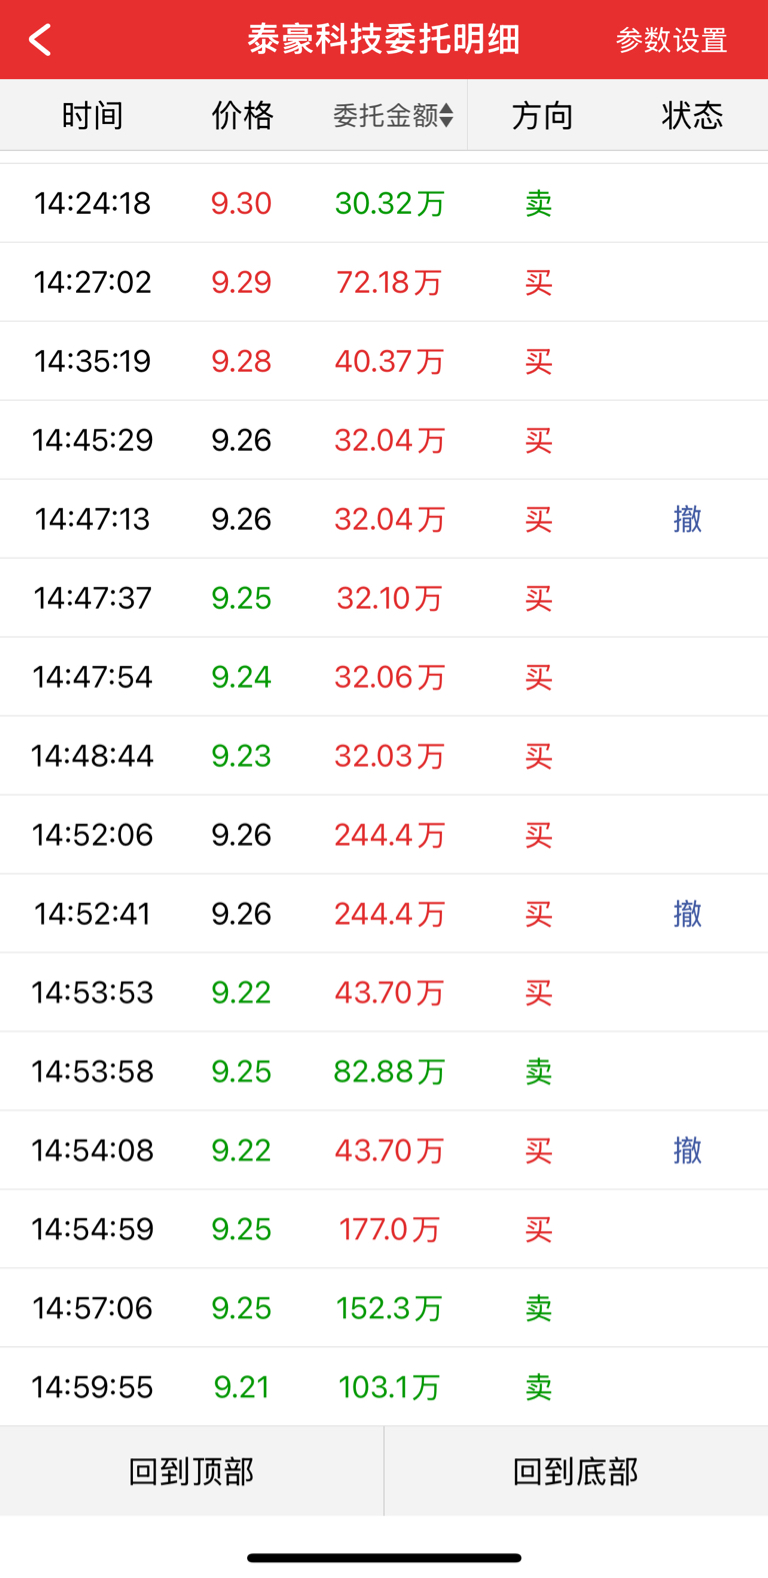
Task: Tap the 时间 column header
Action: pyautogui.click(x=92, y=116)
